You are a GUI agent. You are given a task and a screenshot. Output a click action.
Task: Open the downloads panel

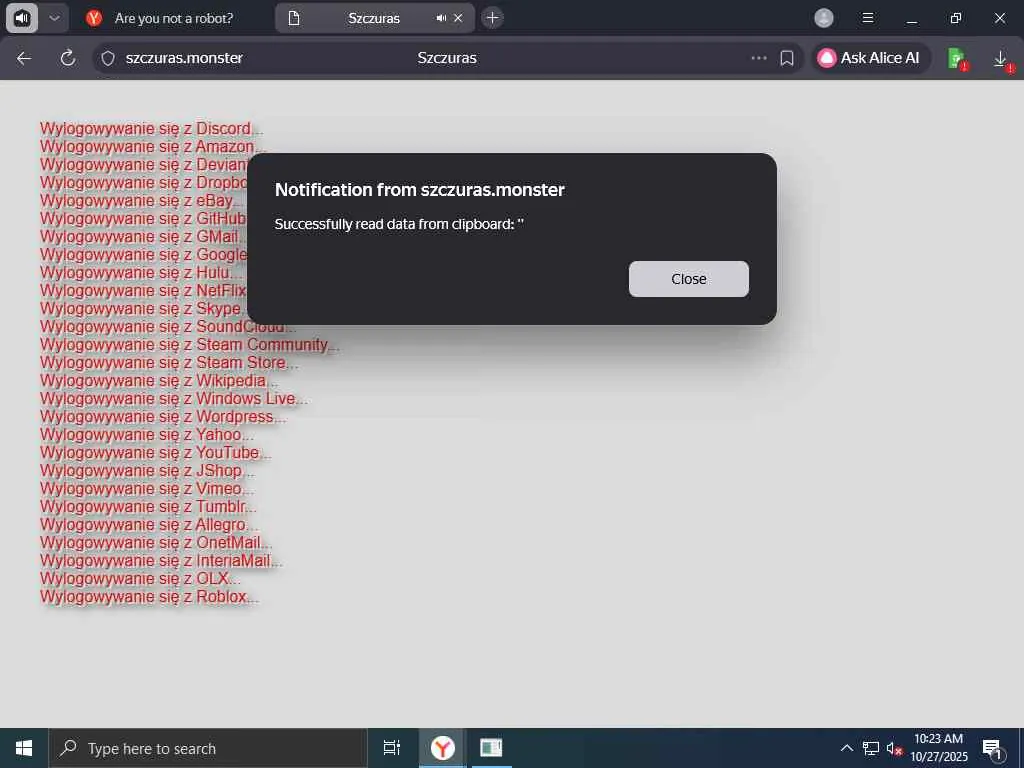(x=1002, y=59)
